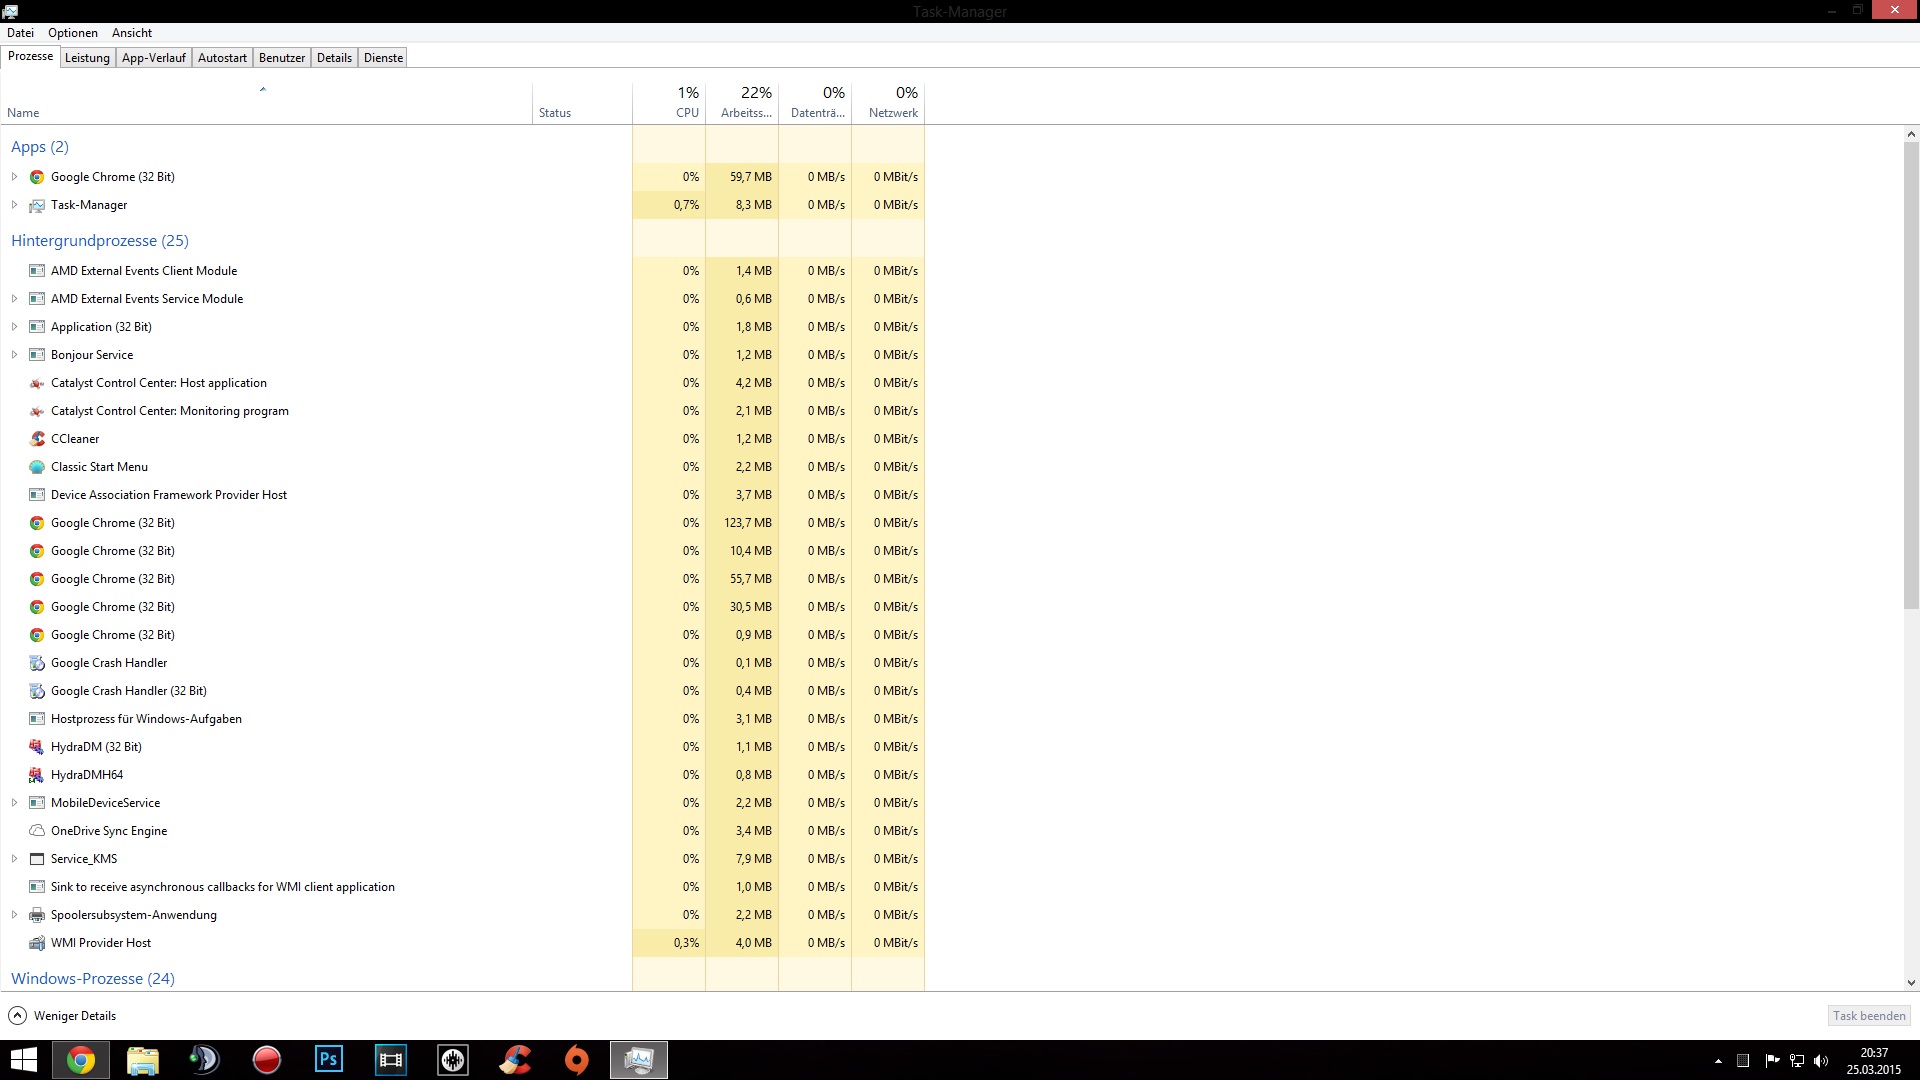The image size is (1920, 1080).
Task: Select the WMI Provider Host row
Action: pyautogui.click(x=101, y=943)
